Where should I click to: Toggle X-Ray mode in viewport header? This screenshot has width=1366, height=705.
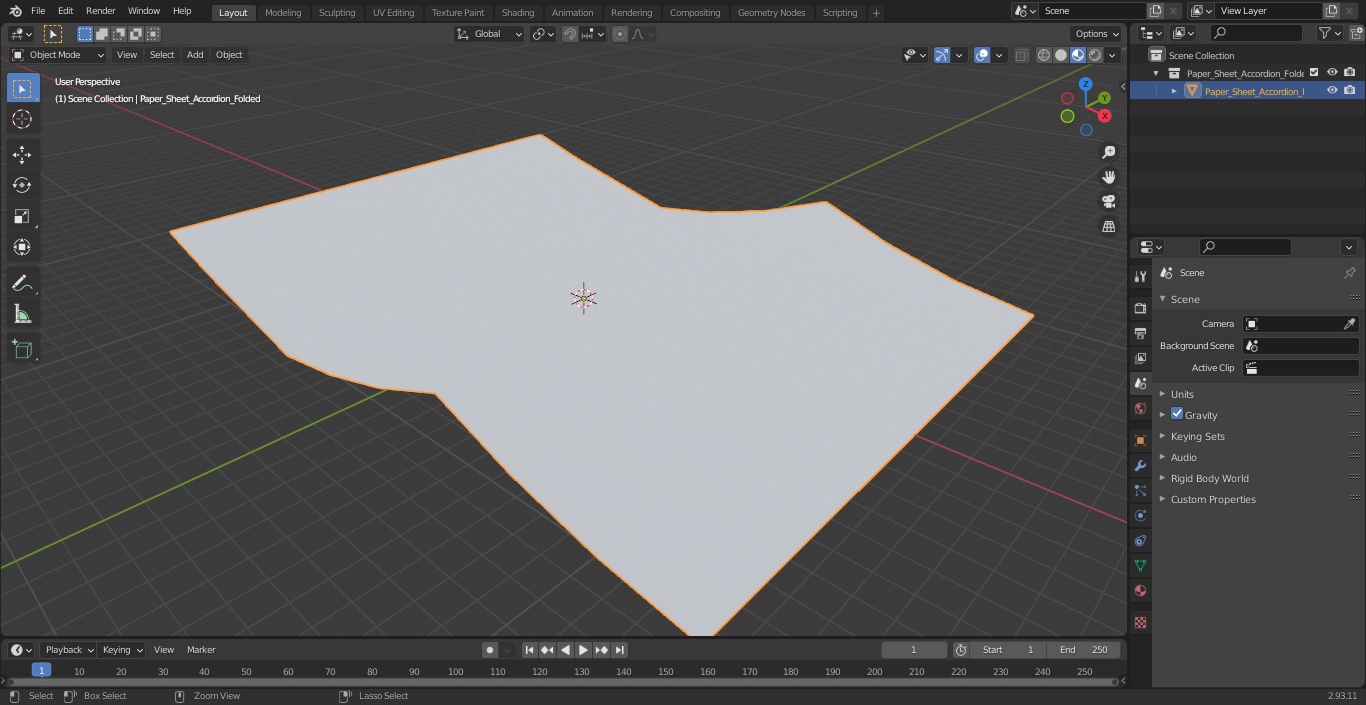point(1021,55)
